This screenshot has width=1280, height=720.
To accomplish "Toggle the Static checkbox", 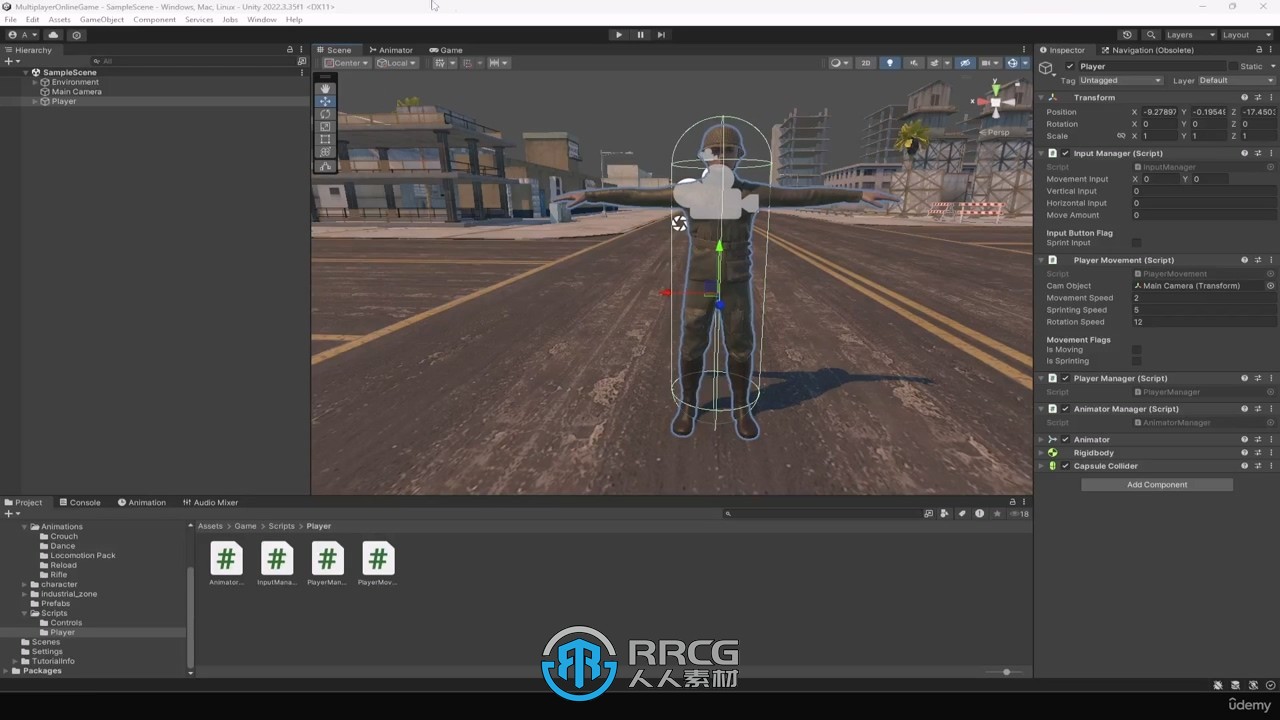I will point(1233,66).
